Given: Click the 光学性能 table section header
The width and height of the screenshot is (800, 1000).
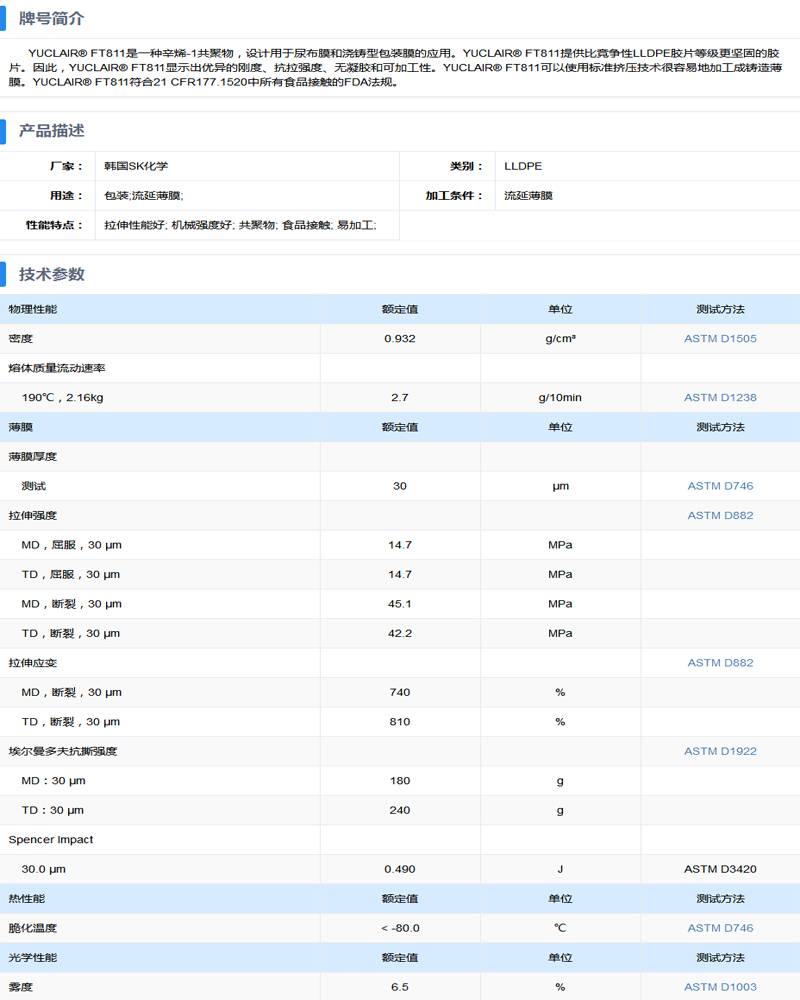Looking at the screenshot, I should click(x=33, y=957).
